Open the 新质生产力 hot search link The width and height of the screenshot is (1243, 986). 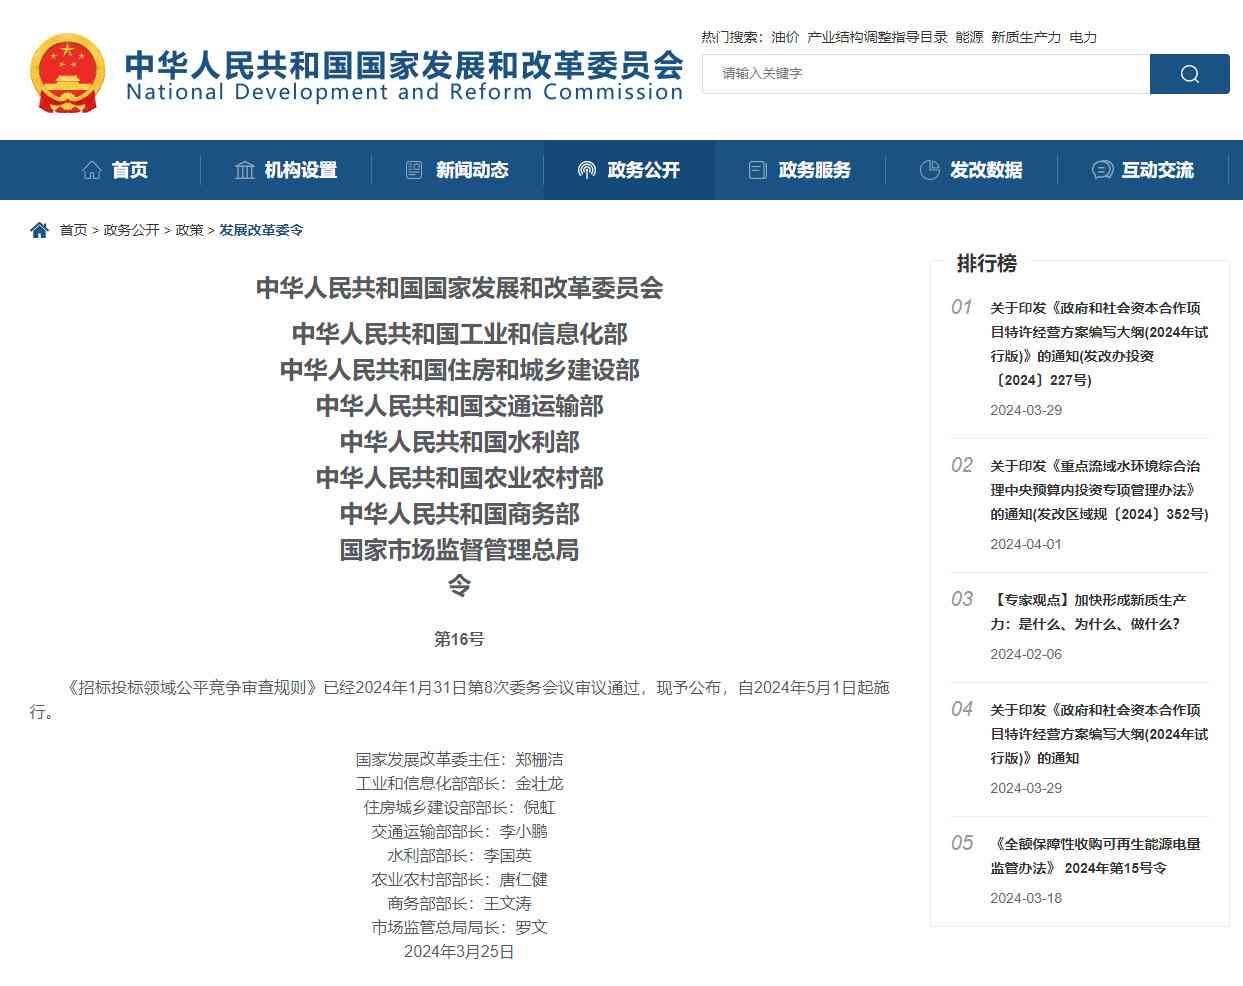click(1020, 37)
